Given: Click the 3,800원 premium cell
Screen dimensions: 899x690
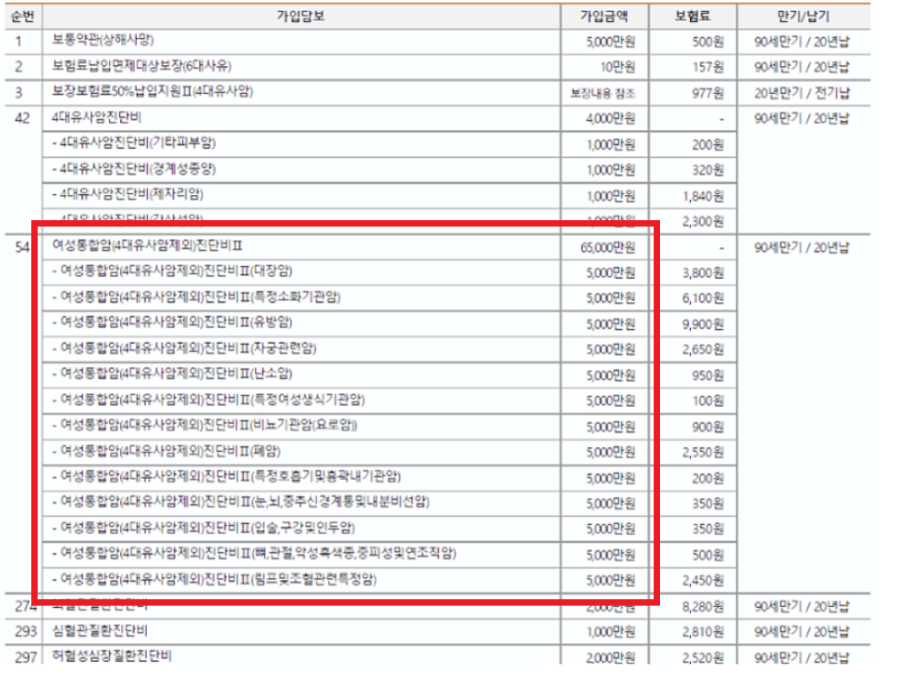Looking at the screenshot, I should pos(703,273).
